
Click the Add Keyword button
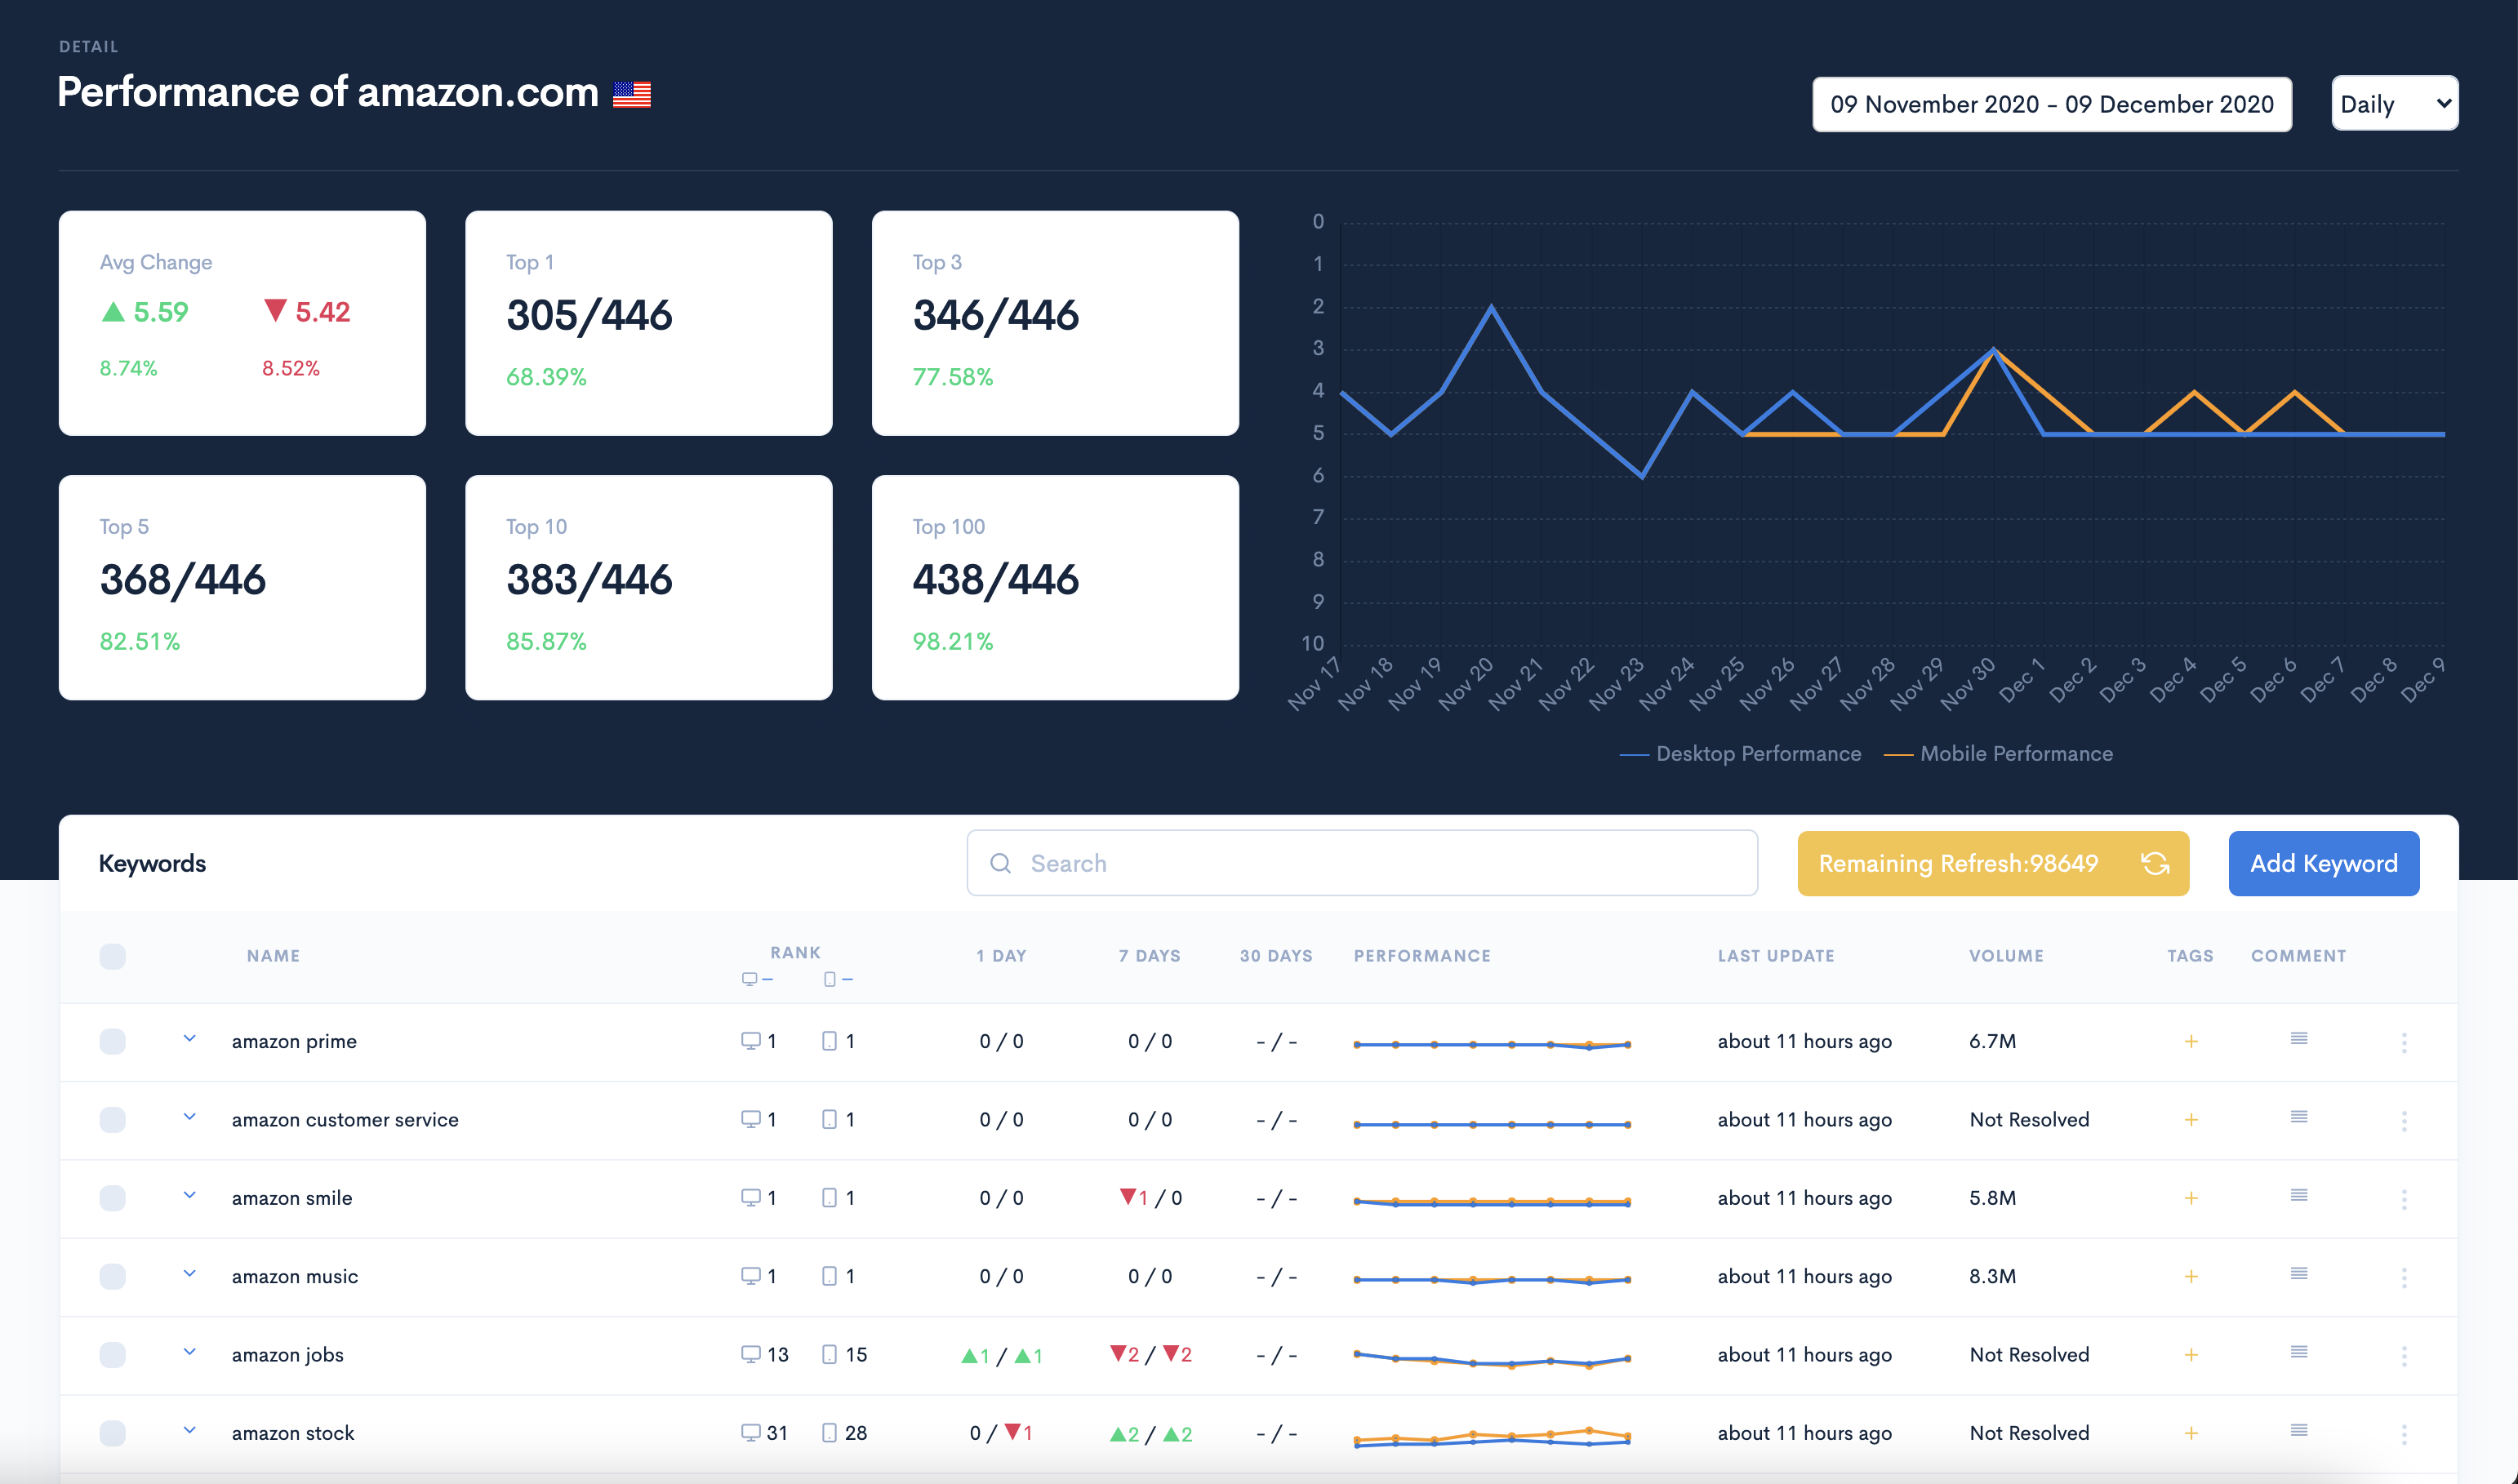pyautogui.click(x=2323, y=863)
